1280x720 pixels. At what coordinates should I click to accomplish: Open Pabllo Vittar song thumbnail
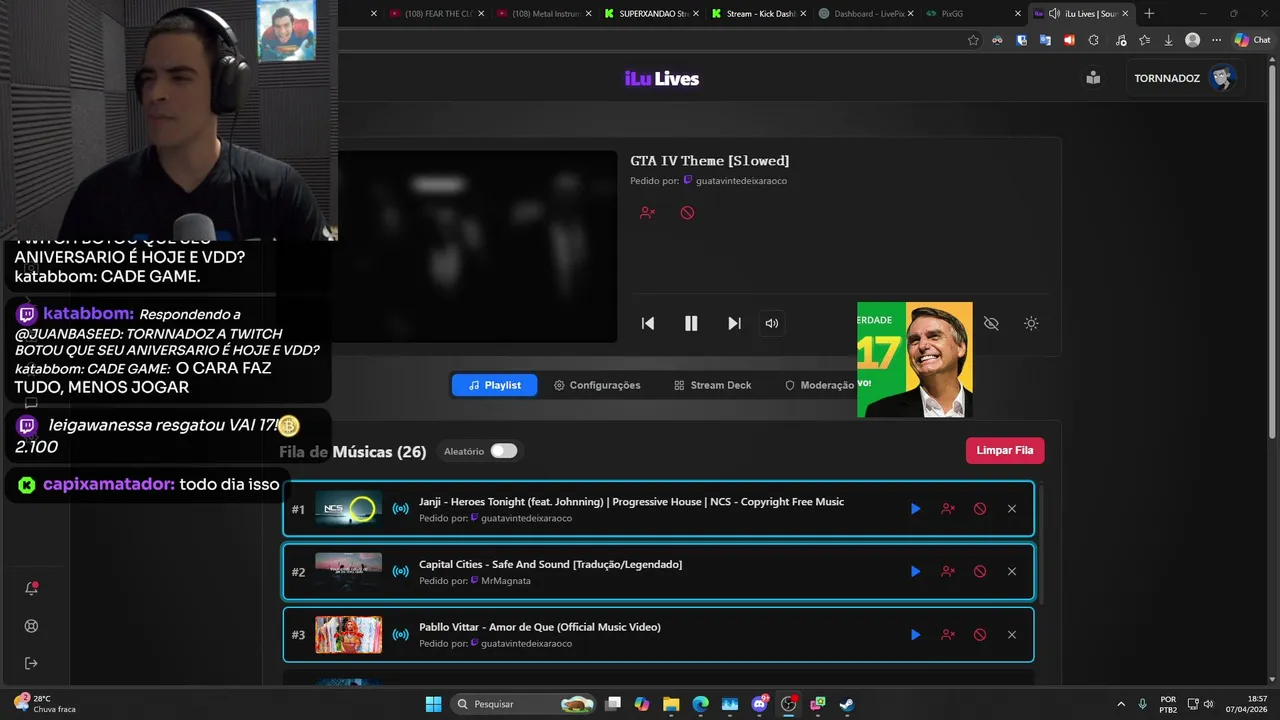tap(348, 634)
